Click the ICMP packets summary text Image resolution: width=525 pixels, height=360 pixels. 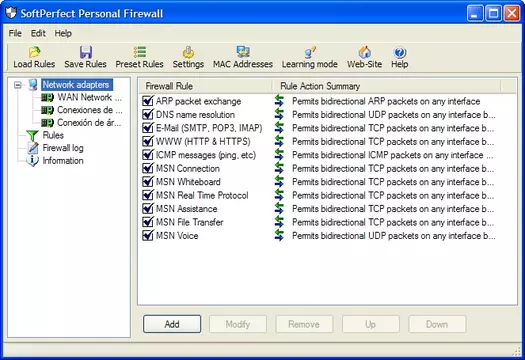click(x=392, y=155)
